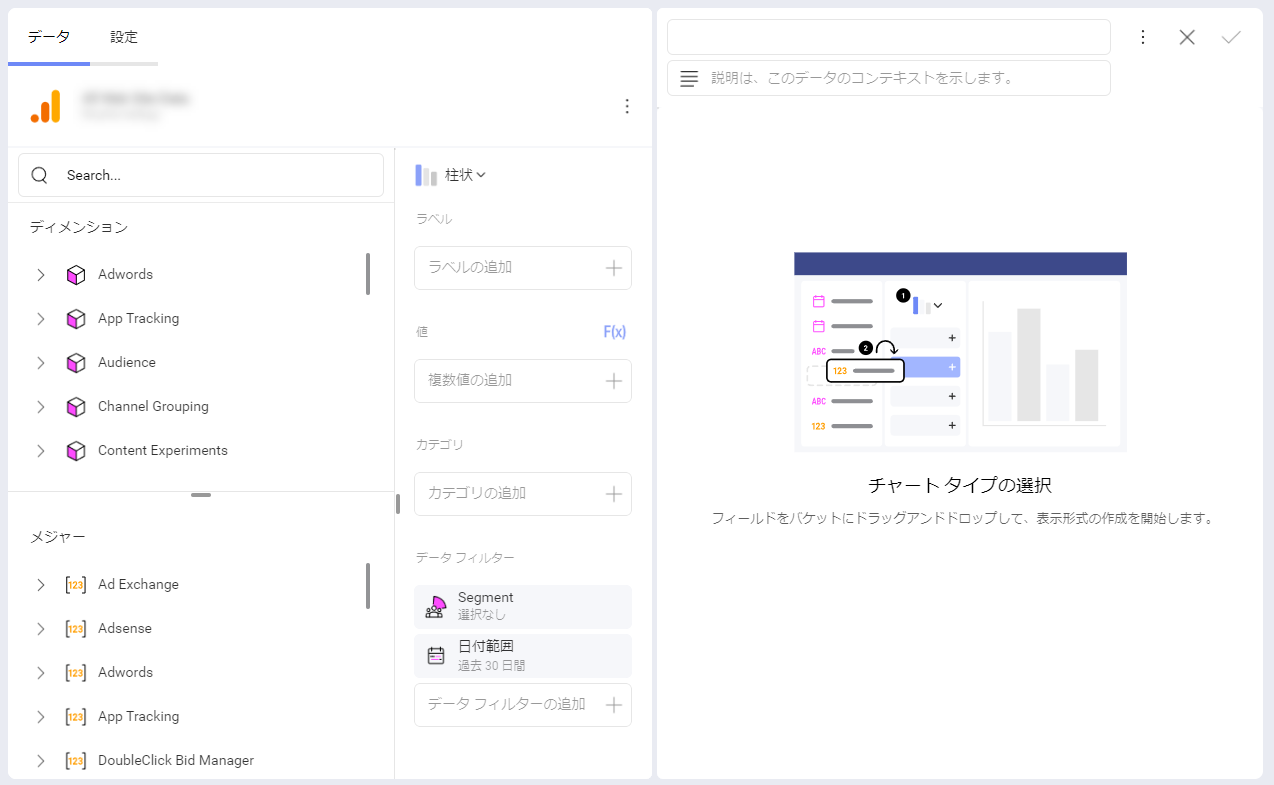Open the F(x) calculated field option

point(615,332)
